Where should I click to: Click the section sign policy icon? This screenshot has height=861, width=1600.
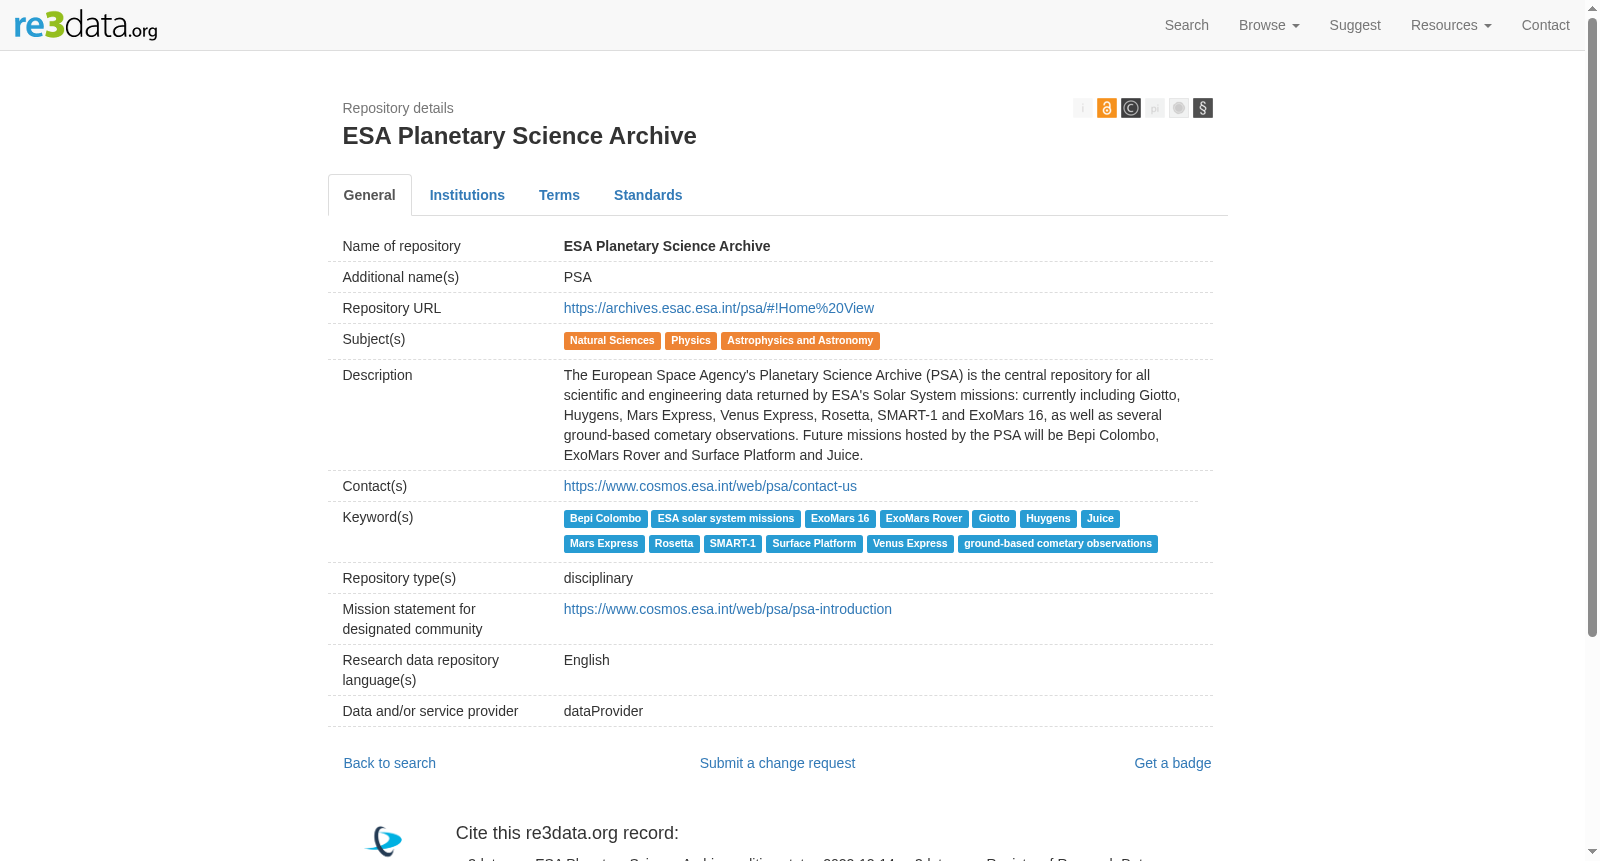(x=1202, y=108)
